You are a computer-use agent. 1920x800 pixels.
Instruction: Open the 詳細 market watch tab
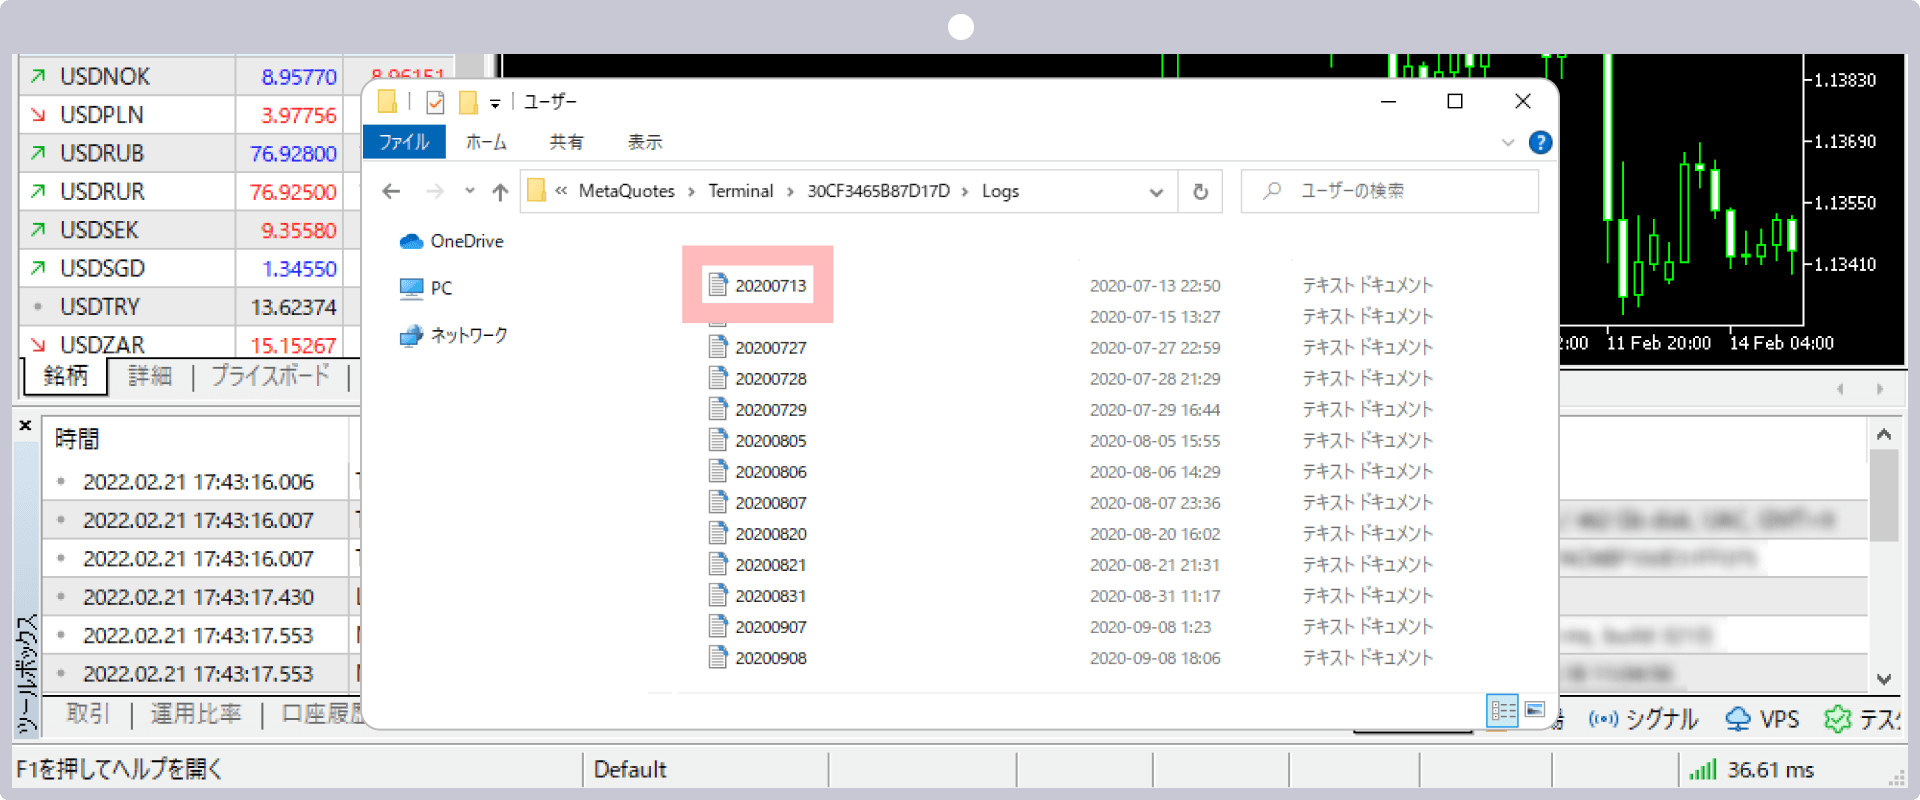[x=150, y=376]
